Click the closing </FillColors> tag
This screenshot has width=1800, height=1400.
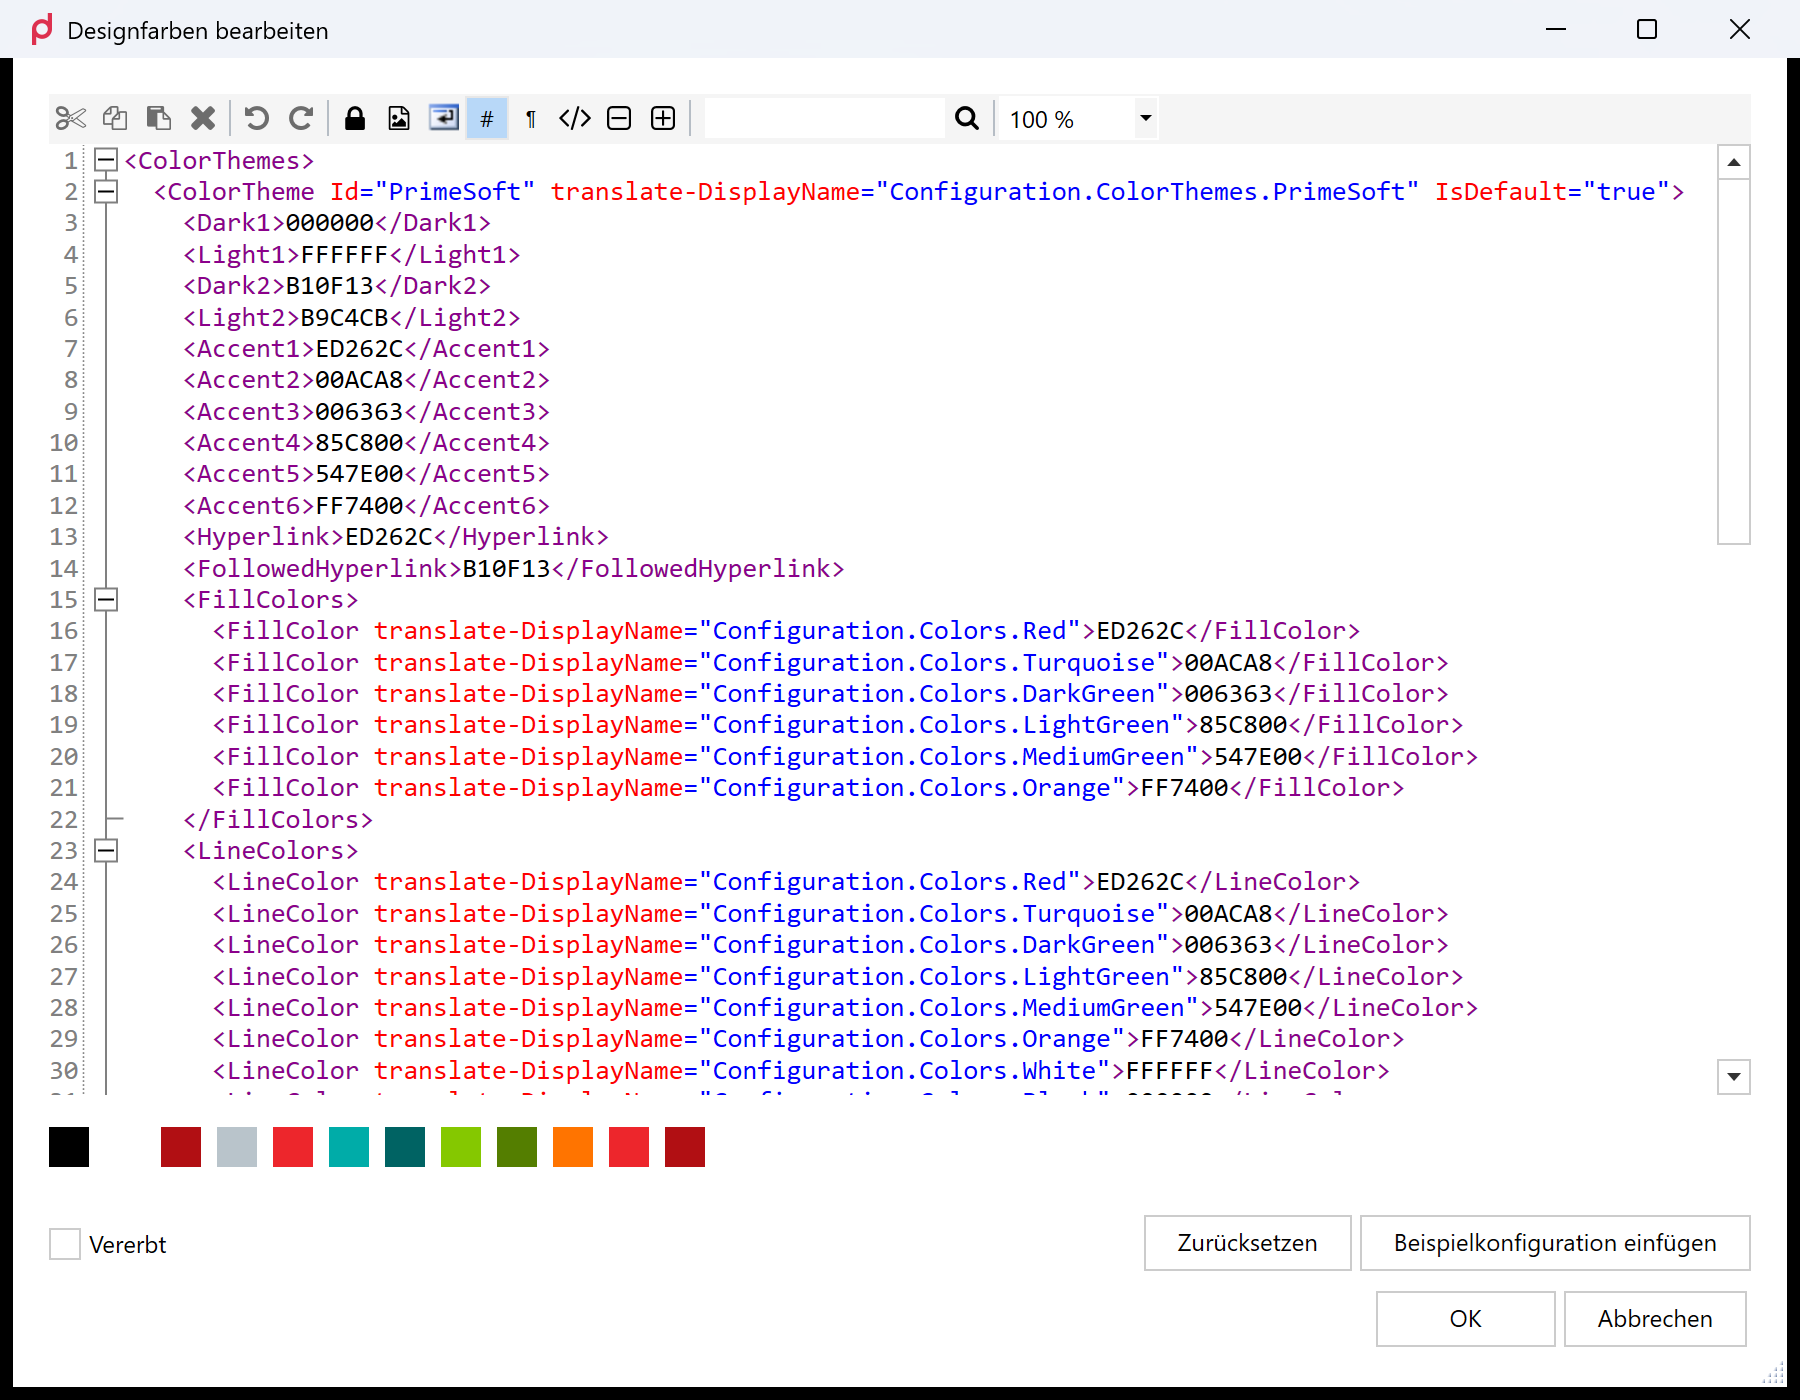(278, 820)
